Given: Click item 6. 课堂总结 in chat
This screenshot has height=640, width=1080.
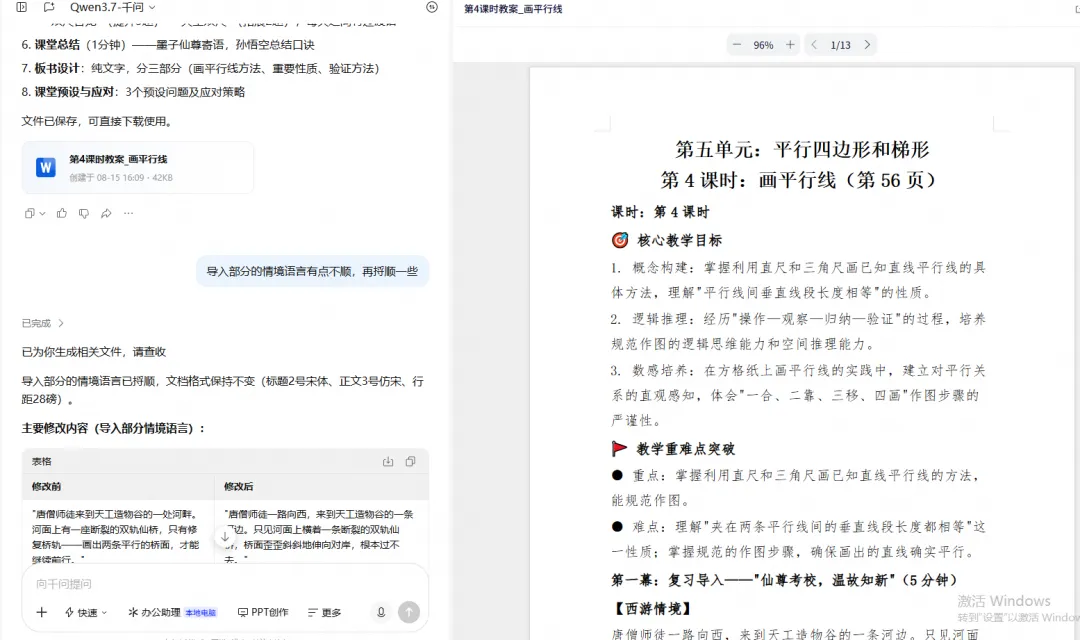Looking at the screenshot, I should pos(168,45).
